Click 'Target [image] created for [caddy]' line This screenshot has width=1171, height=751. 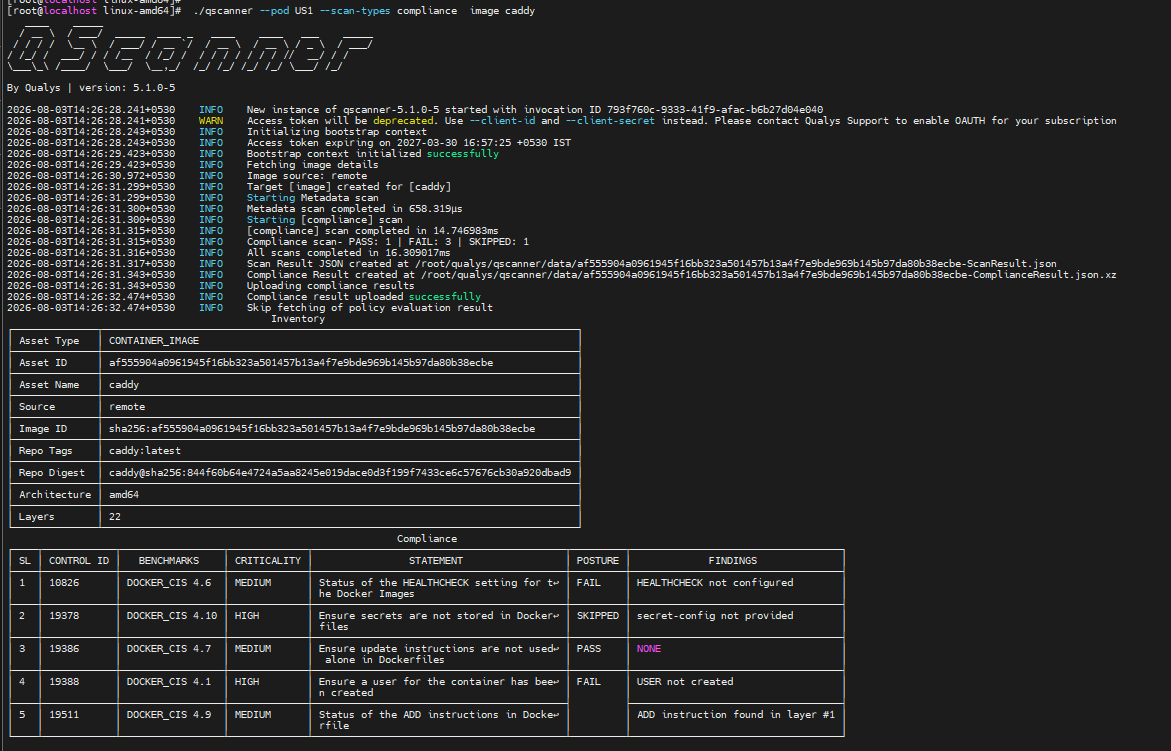[349, 187]
